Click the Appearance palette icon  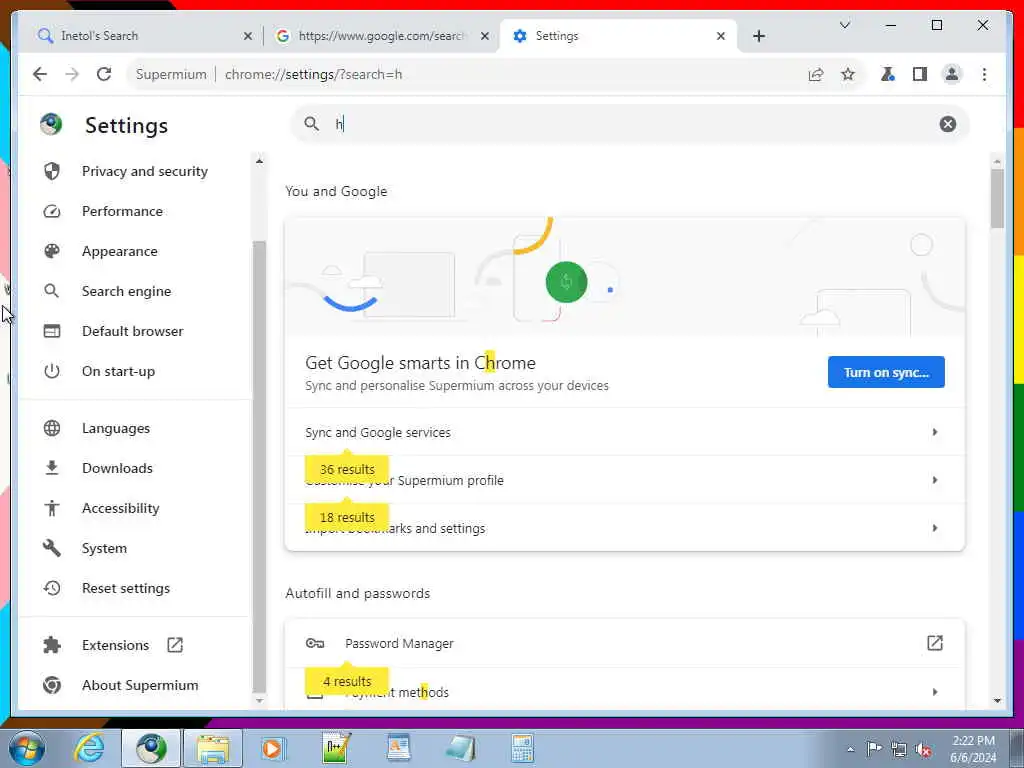coord(52,251)
